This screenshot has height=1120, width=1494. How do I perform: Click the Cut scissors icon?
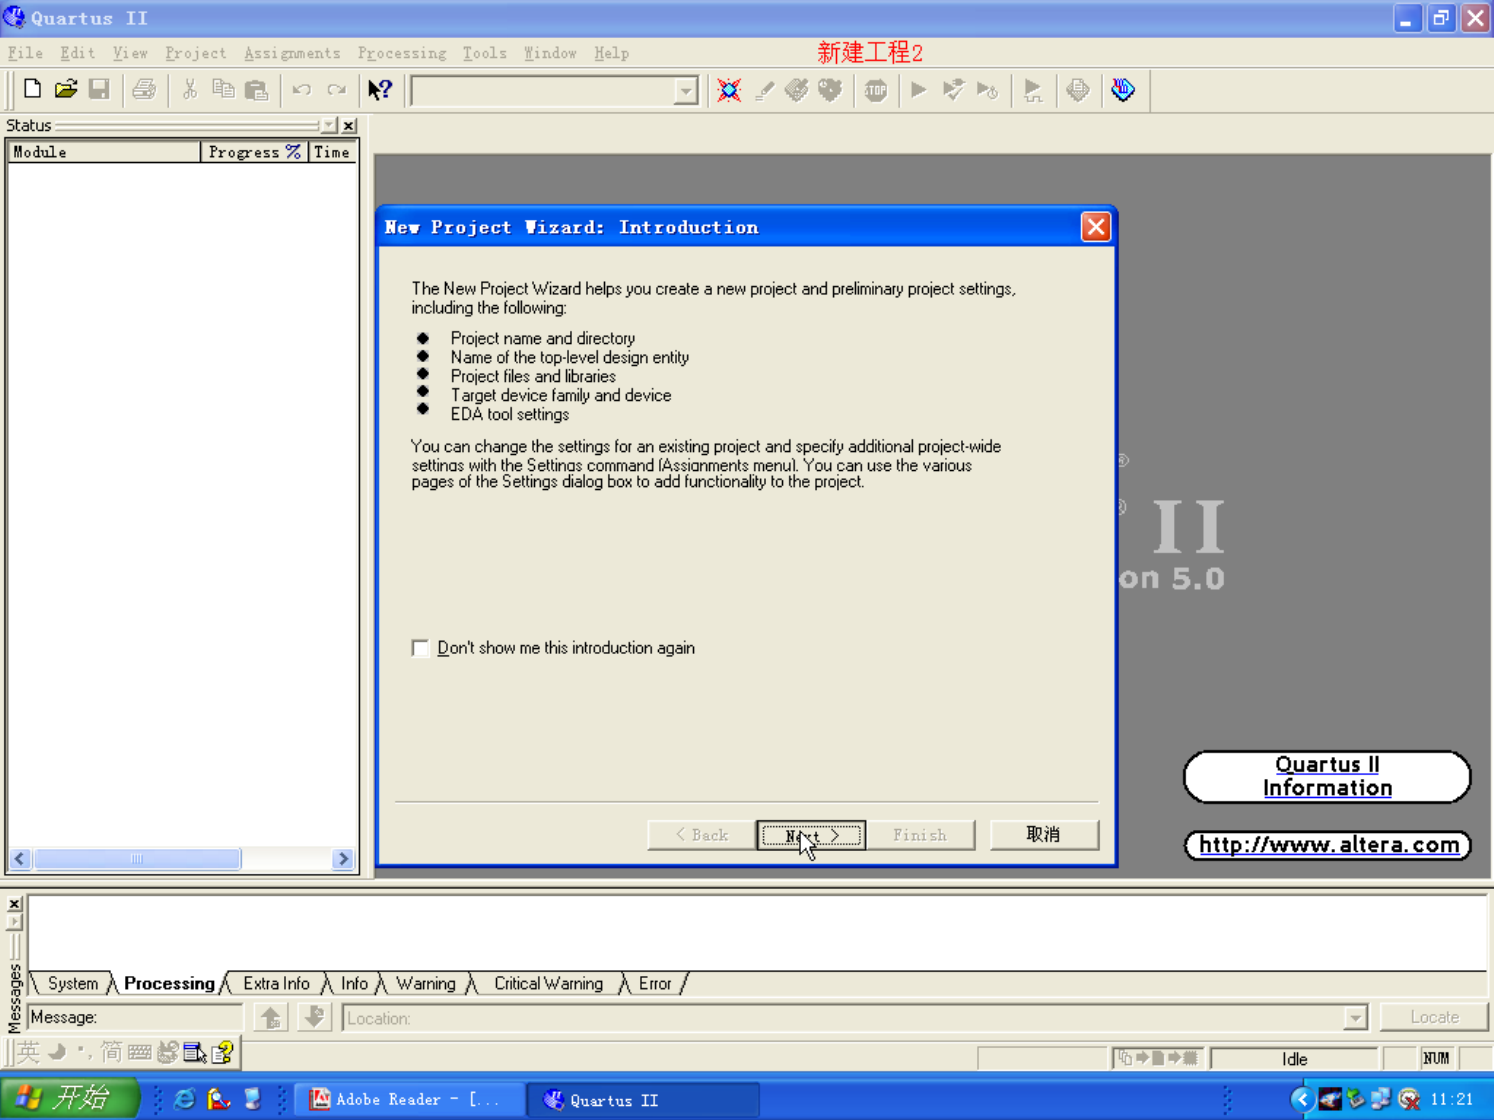[x=189, y=89]
